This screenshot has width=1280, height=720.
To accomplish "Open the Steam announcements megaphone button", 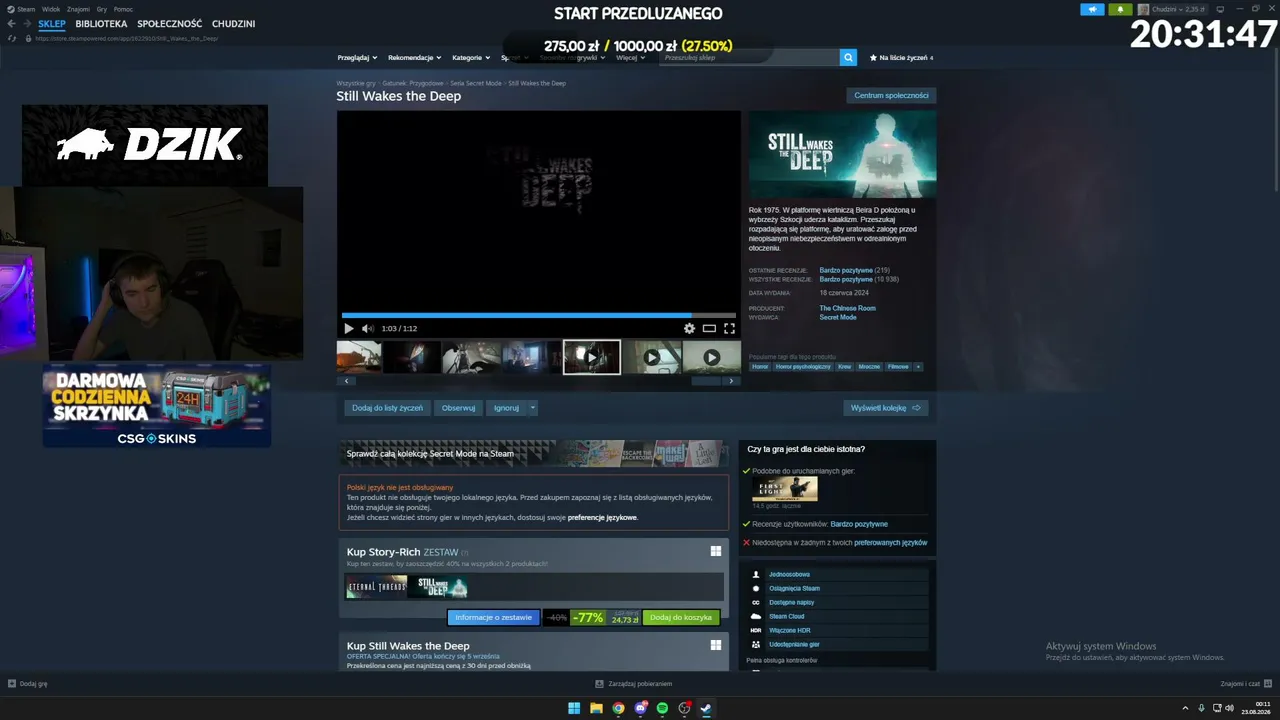I will (1092, 10).
